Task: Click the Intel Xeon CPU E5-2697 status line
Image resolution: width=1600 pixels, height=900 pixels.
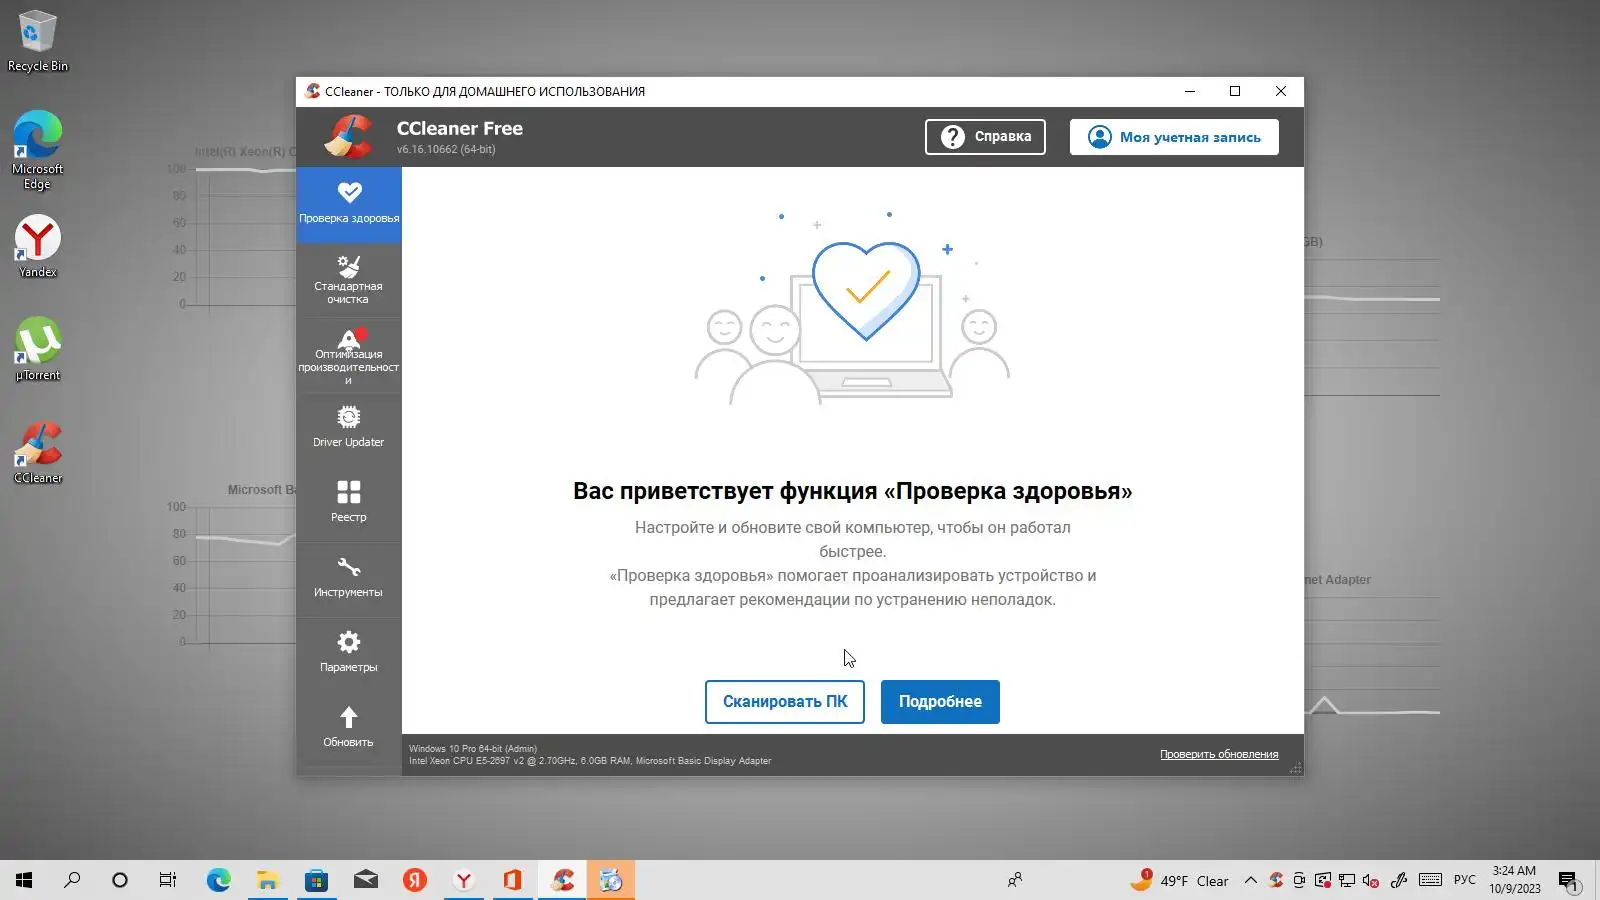Action: coord(590,761)
